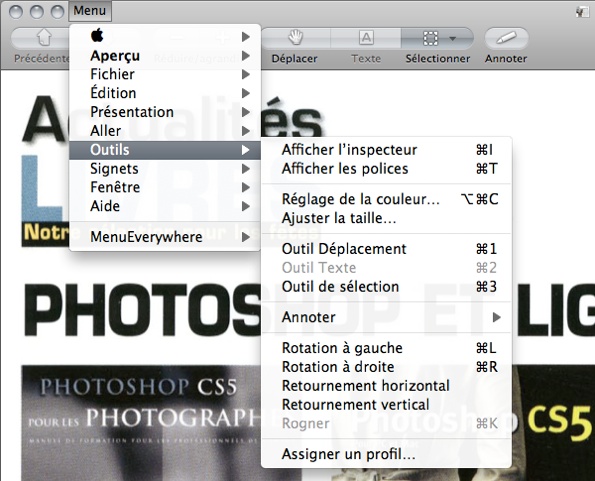Select the Texte tool icon

pyautogui.click(x=366, y=38)
